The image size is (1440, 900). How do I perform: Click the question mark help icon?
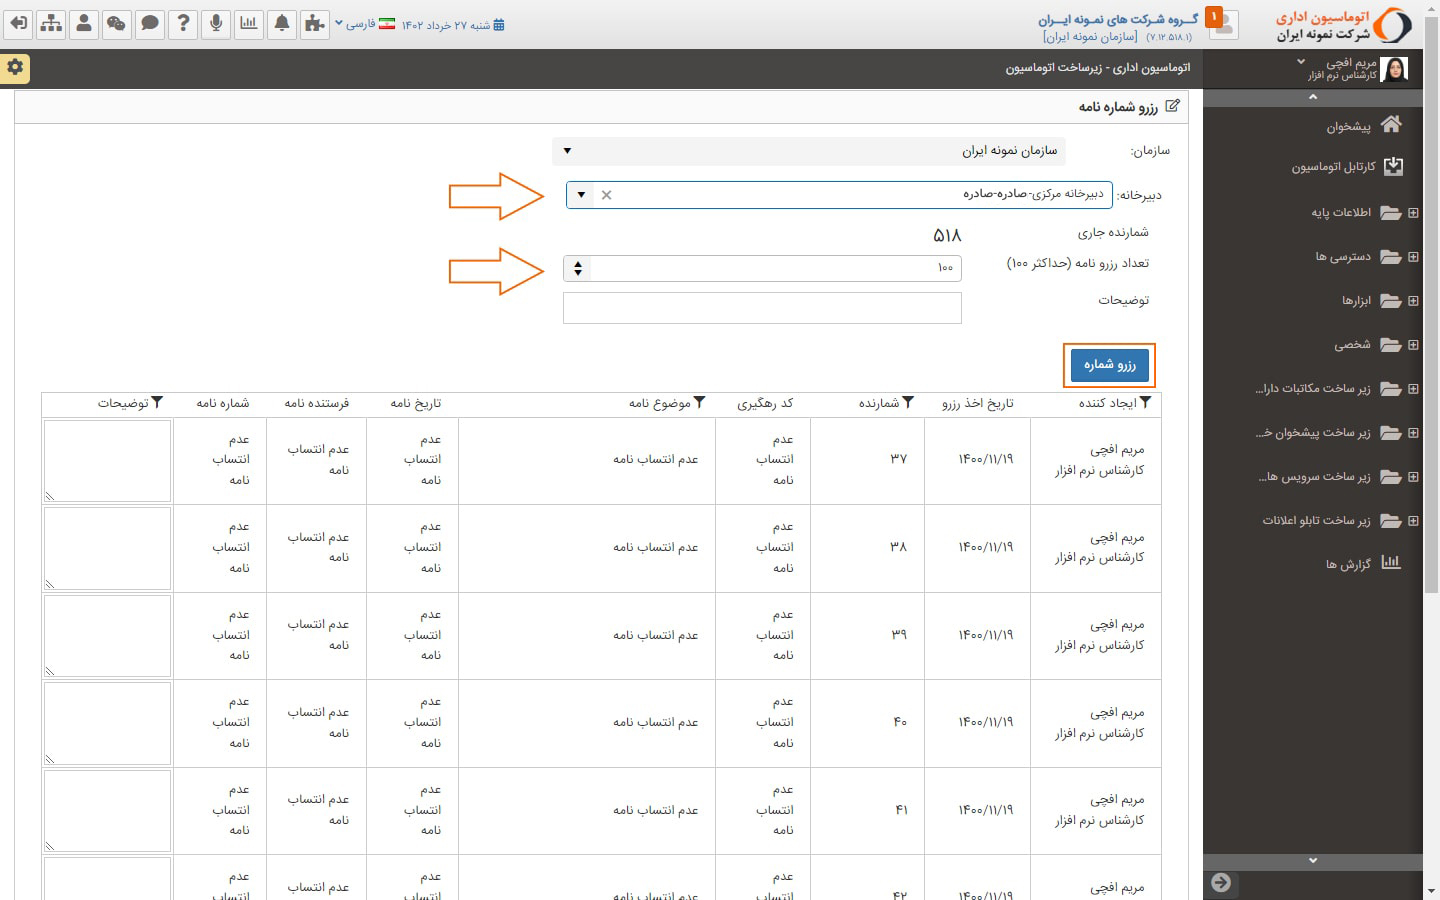point(182,23)
